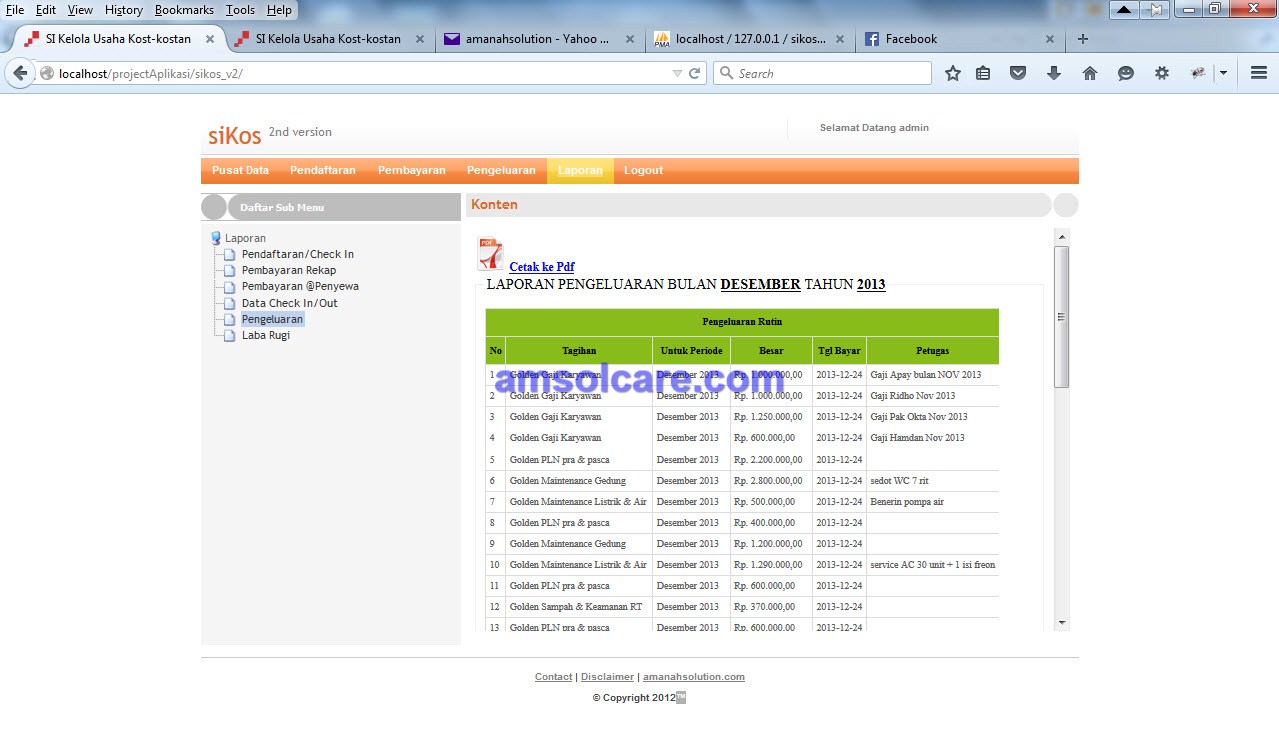Image resolution: width=1279 pixels, height=755 pixels.
Task: Open the URL bar history dropdown
Action: click(x=677, y=73)
